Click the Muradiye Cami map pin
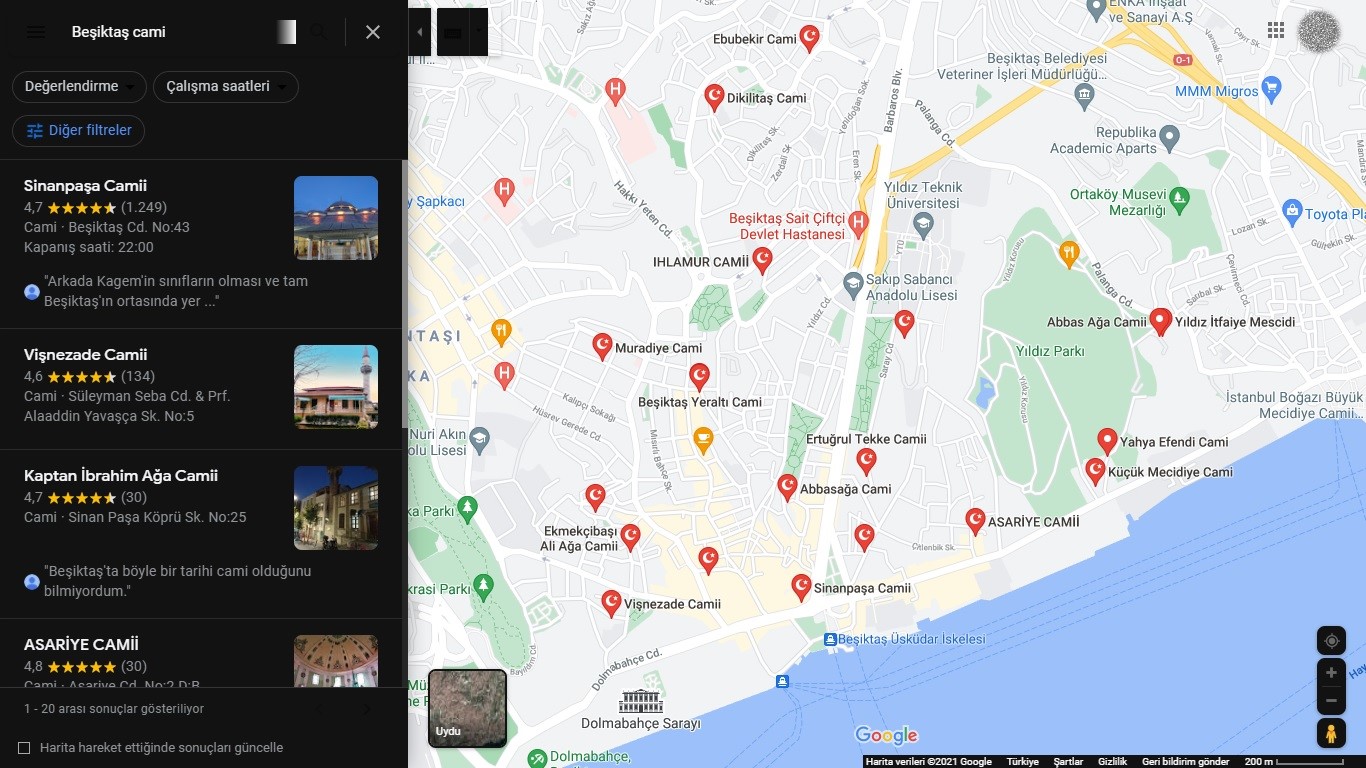This screenshot has height=768, width=1366. point(602,346)
